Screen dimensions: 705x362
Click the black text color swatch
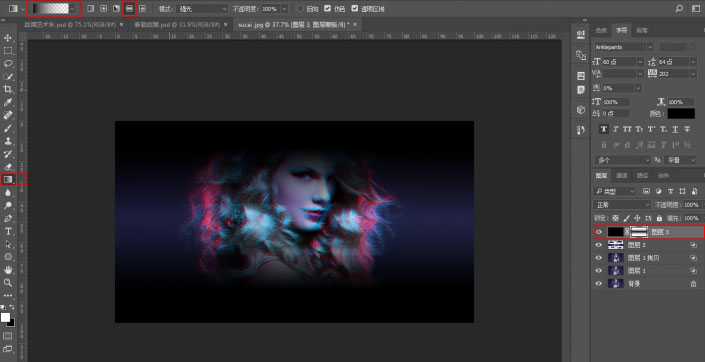681,114
